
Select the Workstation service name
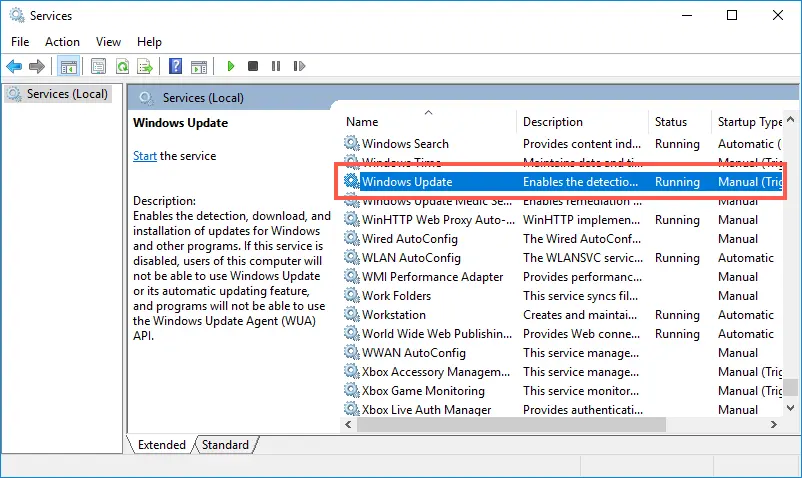coord(394,314)
